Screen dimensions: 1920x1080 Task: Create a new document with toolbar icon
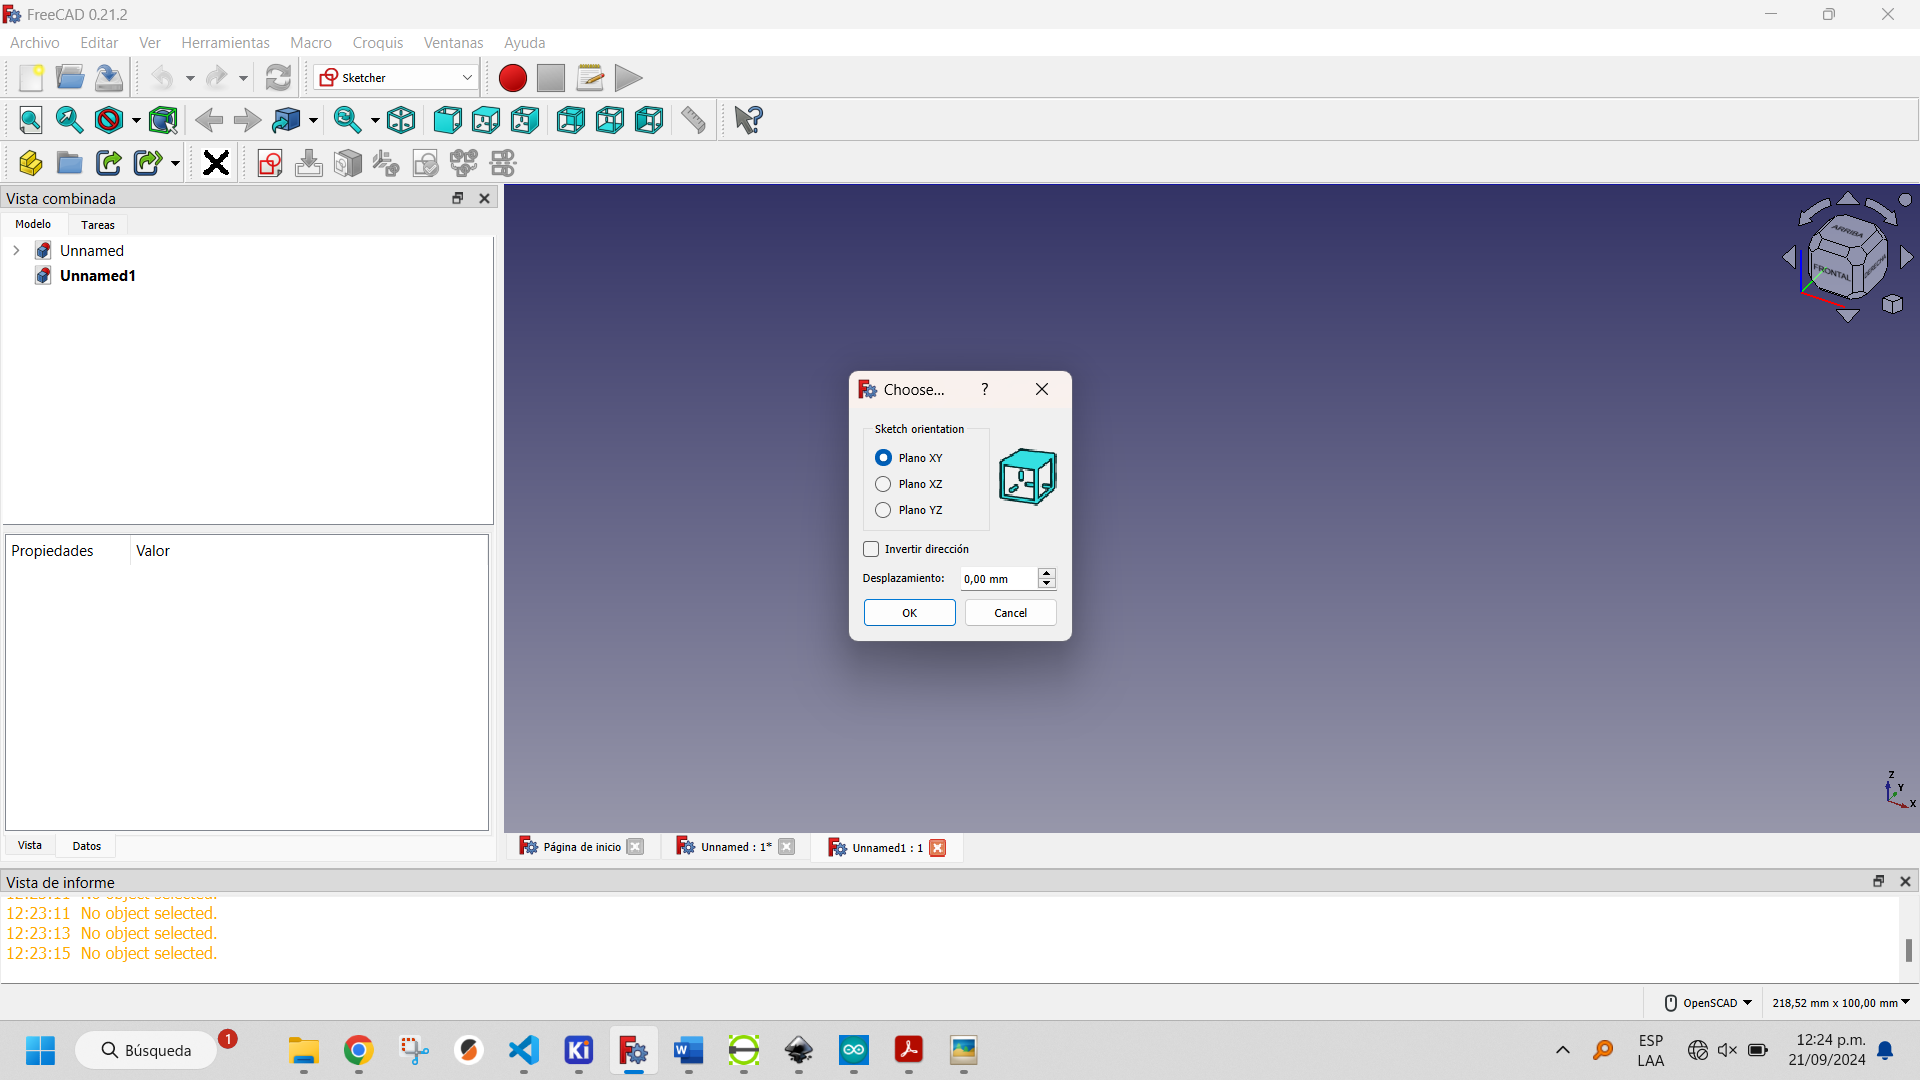[x=31, y=78]
